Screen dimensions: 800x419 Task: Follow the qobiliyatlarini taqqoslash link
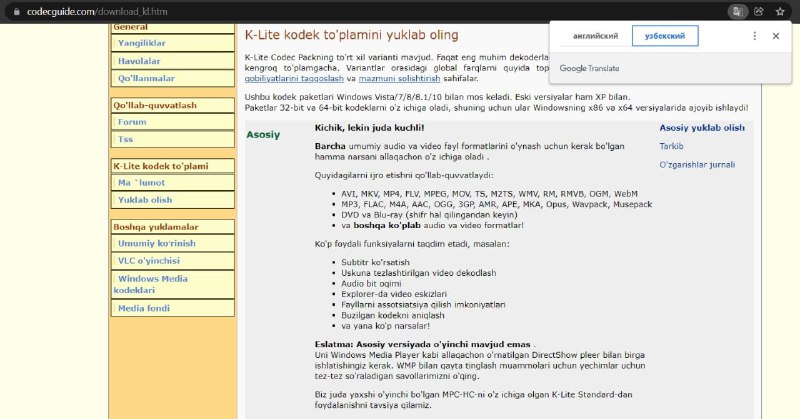[x=294, y=79]
